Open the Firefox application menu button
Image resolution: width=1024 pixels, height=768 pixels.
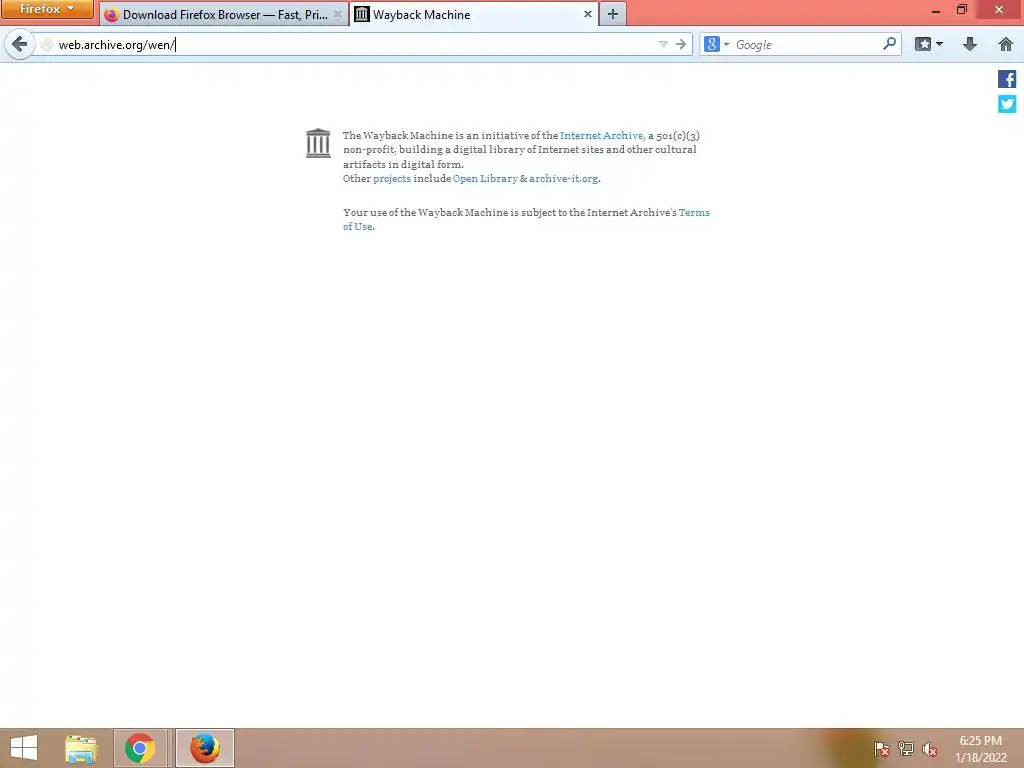click(x=47, y=9)
